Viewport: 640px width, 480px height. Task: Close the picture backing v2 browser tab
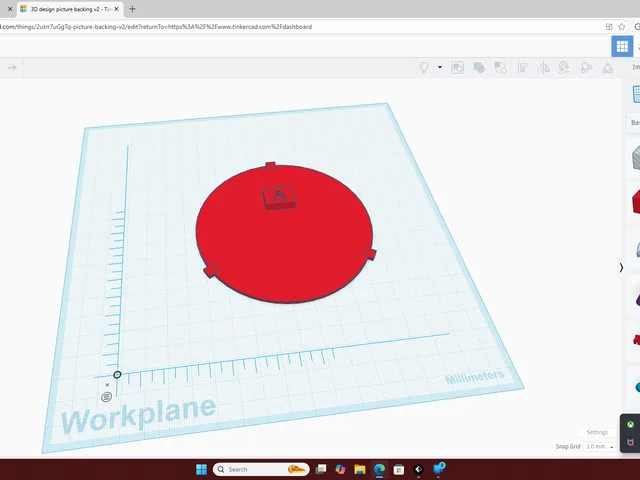point(116,9)
